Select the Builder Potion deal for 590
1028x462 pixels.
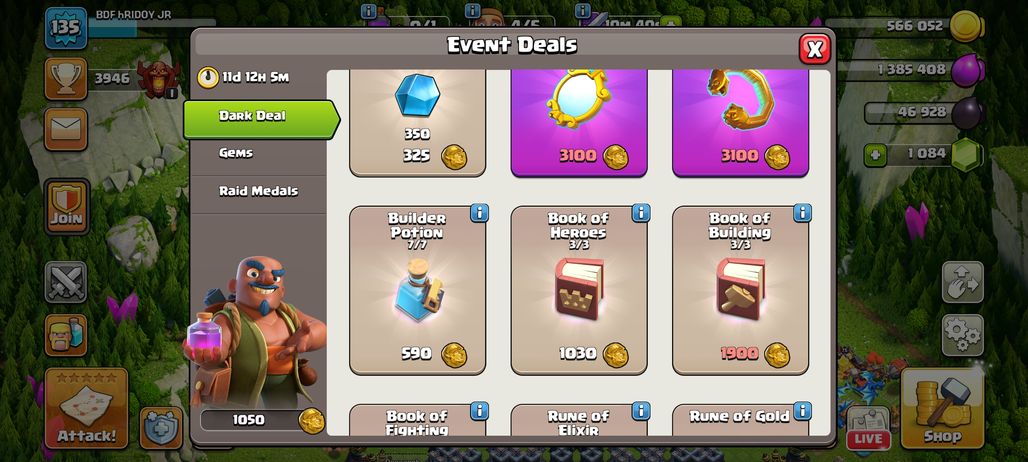417,290
